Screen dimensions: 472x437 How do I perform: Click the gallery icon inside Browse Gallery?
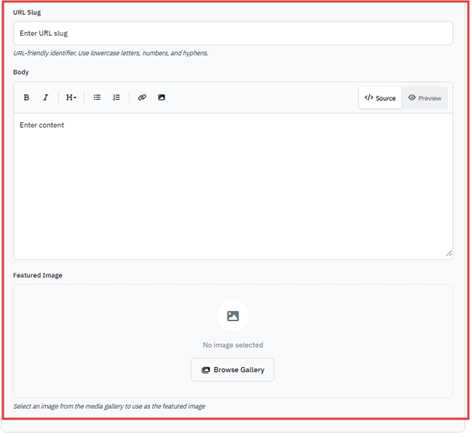(x=206, y=370)
